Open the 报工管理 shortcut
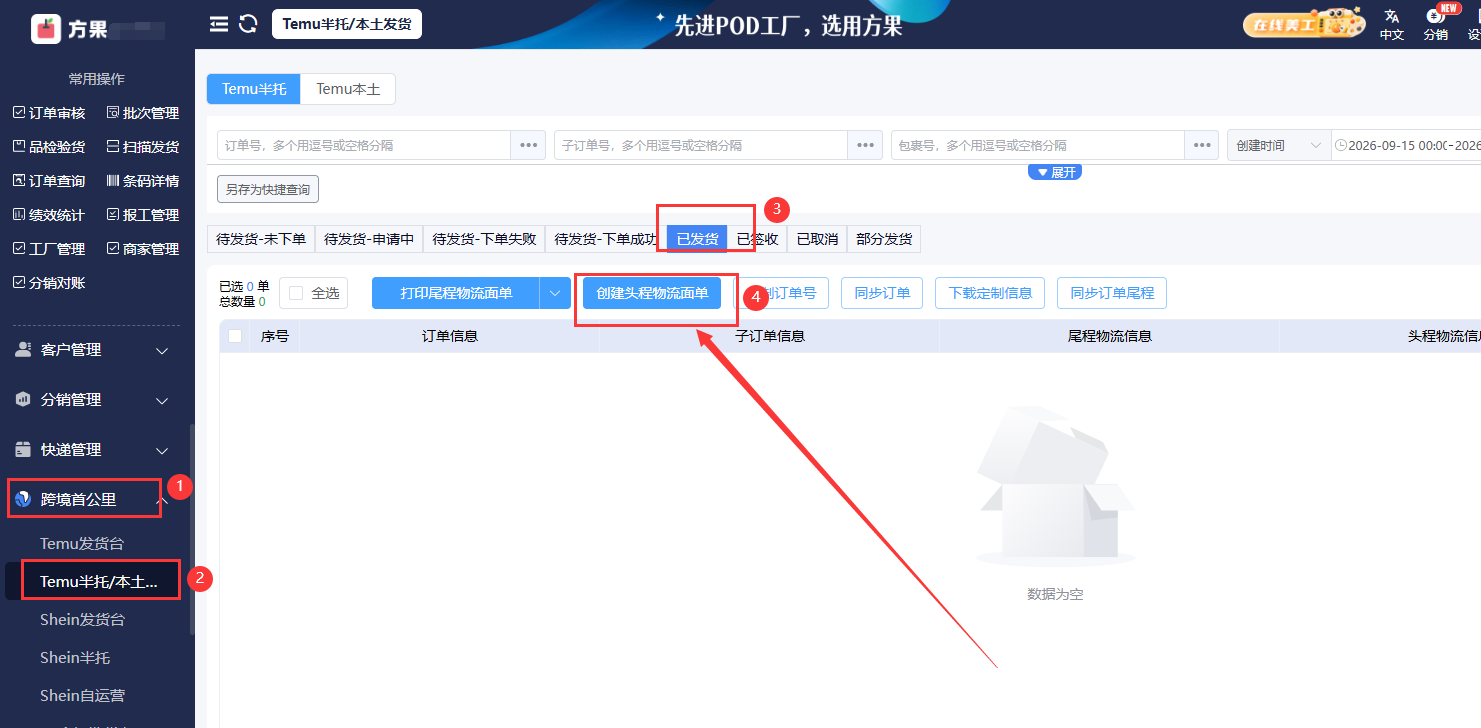Image resolution: width=1481 pixels, height=728 pixels. [x=143, y=215]
